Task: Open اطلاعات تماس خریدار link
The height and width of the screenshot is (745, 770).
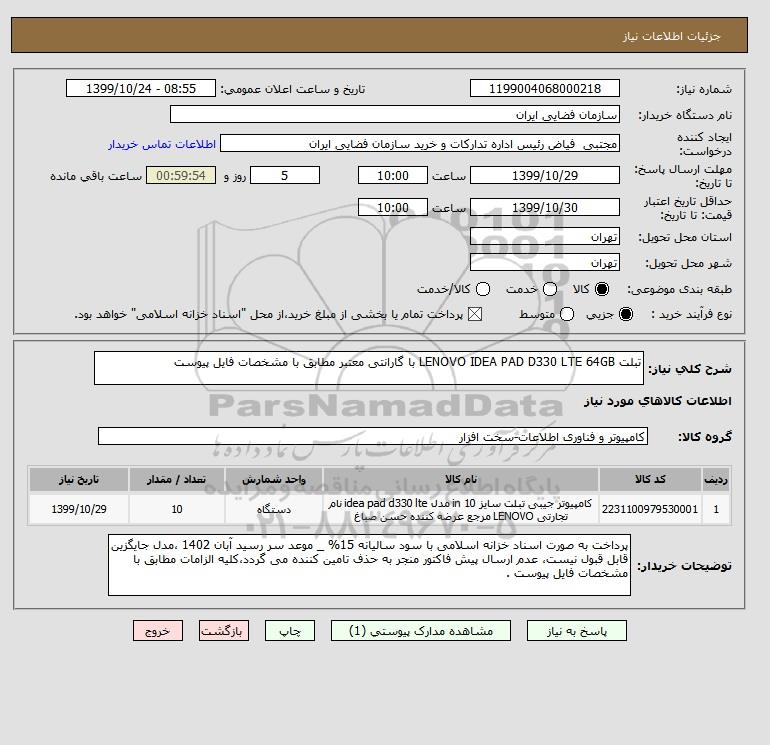Action: coord(162,144)
